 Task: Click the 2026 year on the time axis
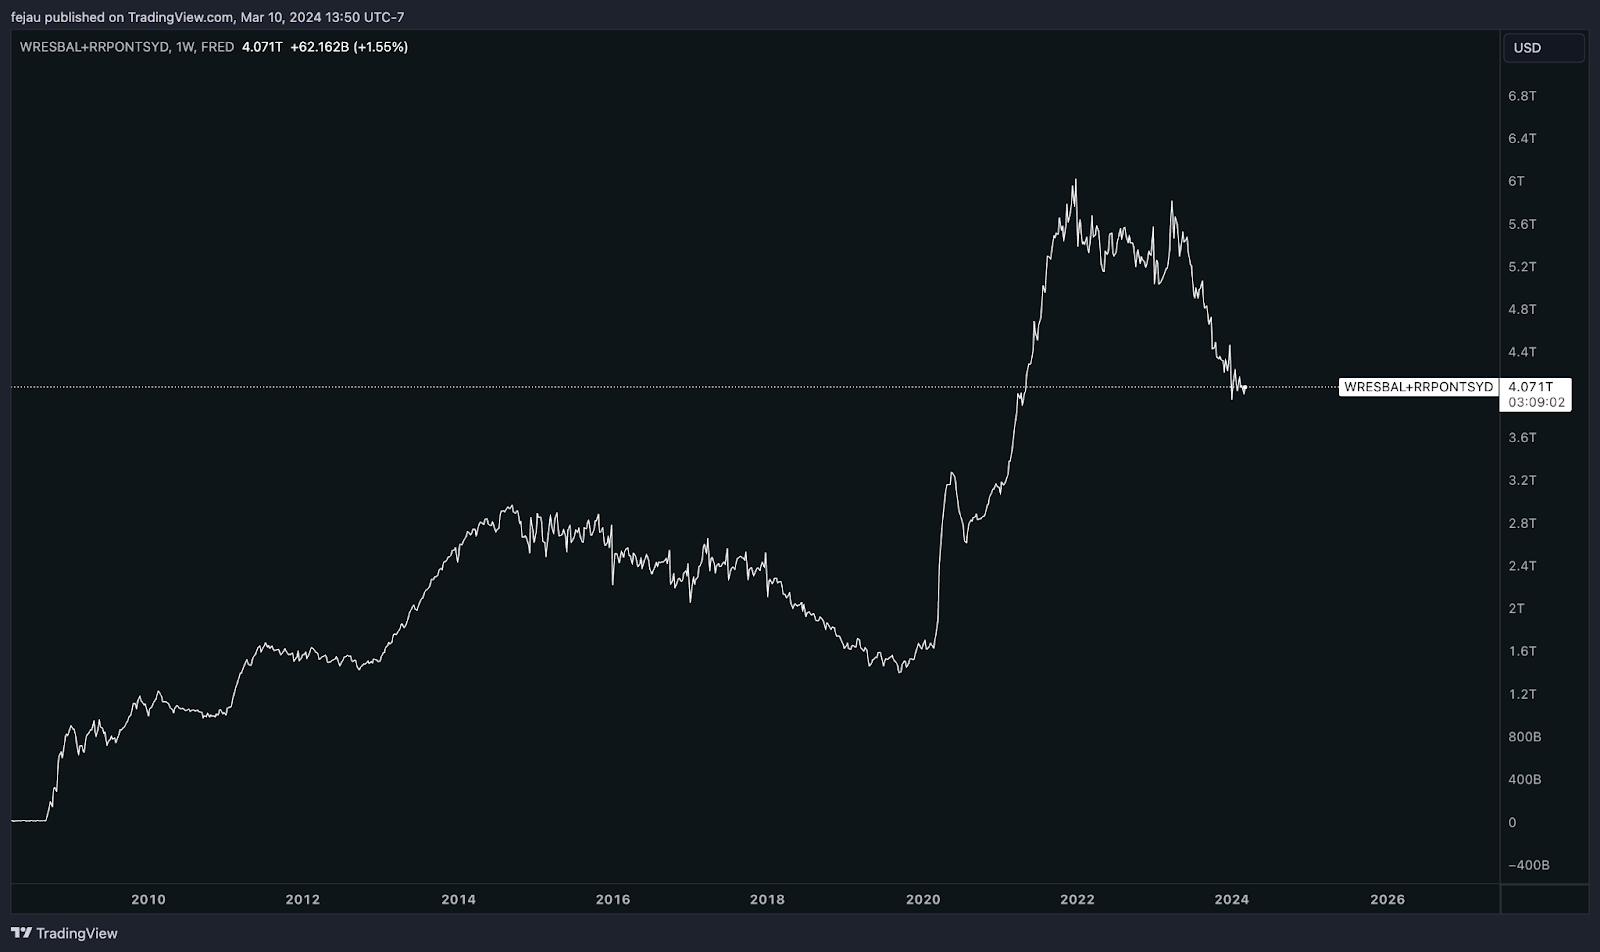[x=1387, y=899]
